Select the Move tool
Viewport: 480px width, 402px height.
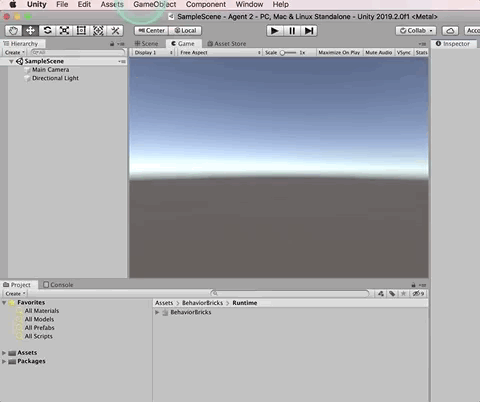coord(30,31)
